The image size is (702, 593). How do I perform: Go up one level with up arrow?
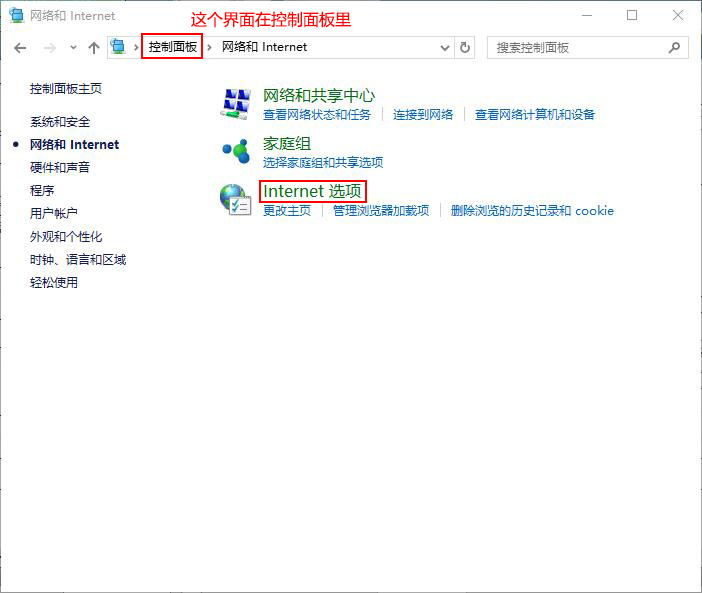94,47
